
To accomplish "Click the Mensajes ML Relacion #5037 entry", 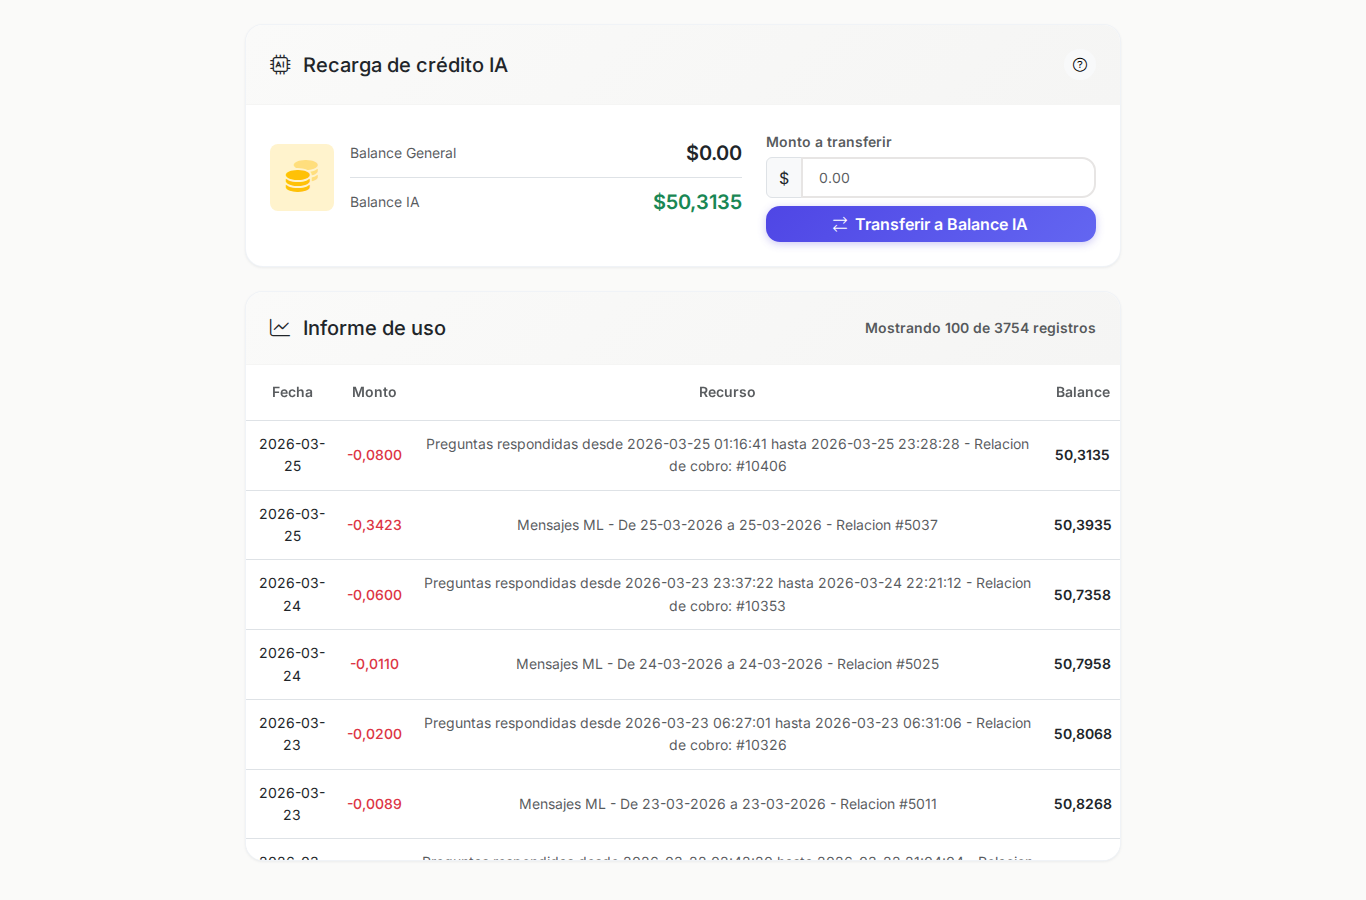I will click(x=727, y=525).
